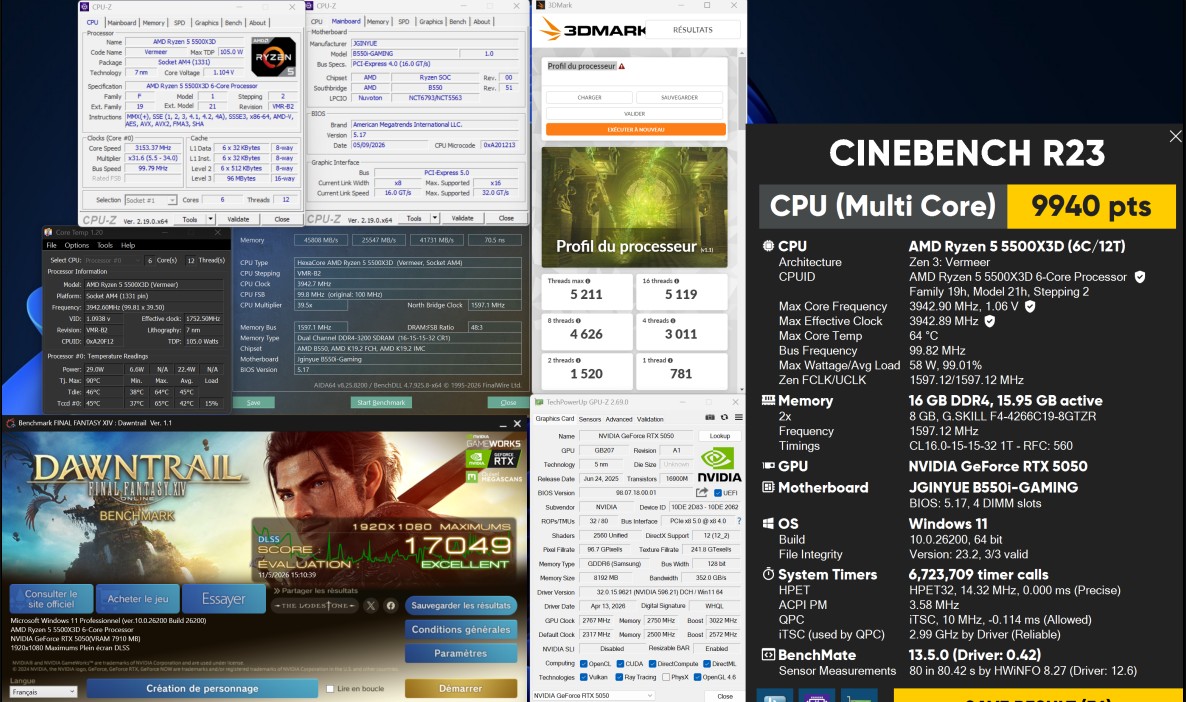Click the BIOS export share icon in GPU-Z
The image size is (1186, 702).
[x=702, y=492]
